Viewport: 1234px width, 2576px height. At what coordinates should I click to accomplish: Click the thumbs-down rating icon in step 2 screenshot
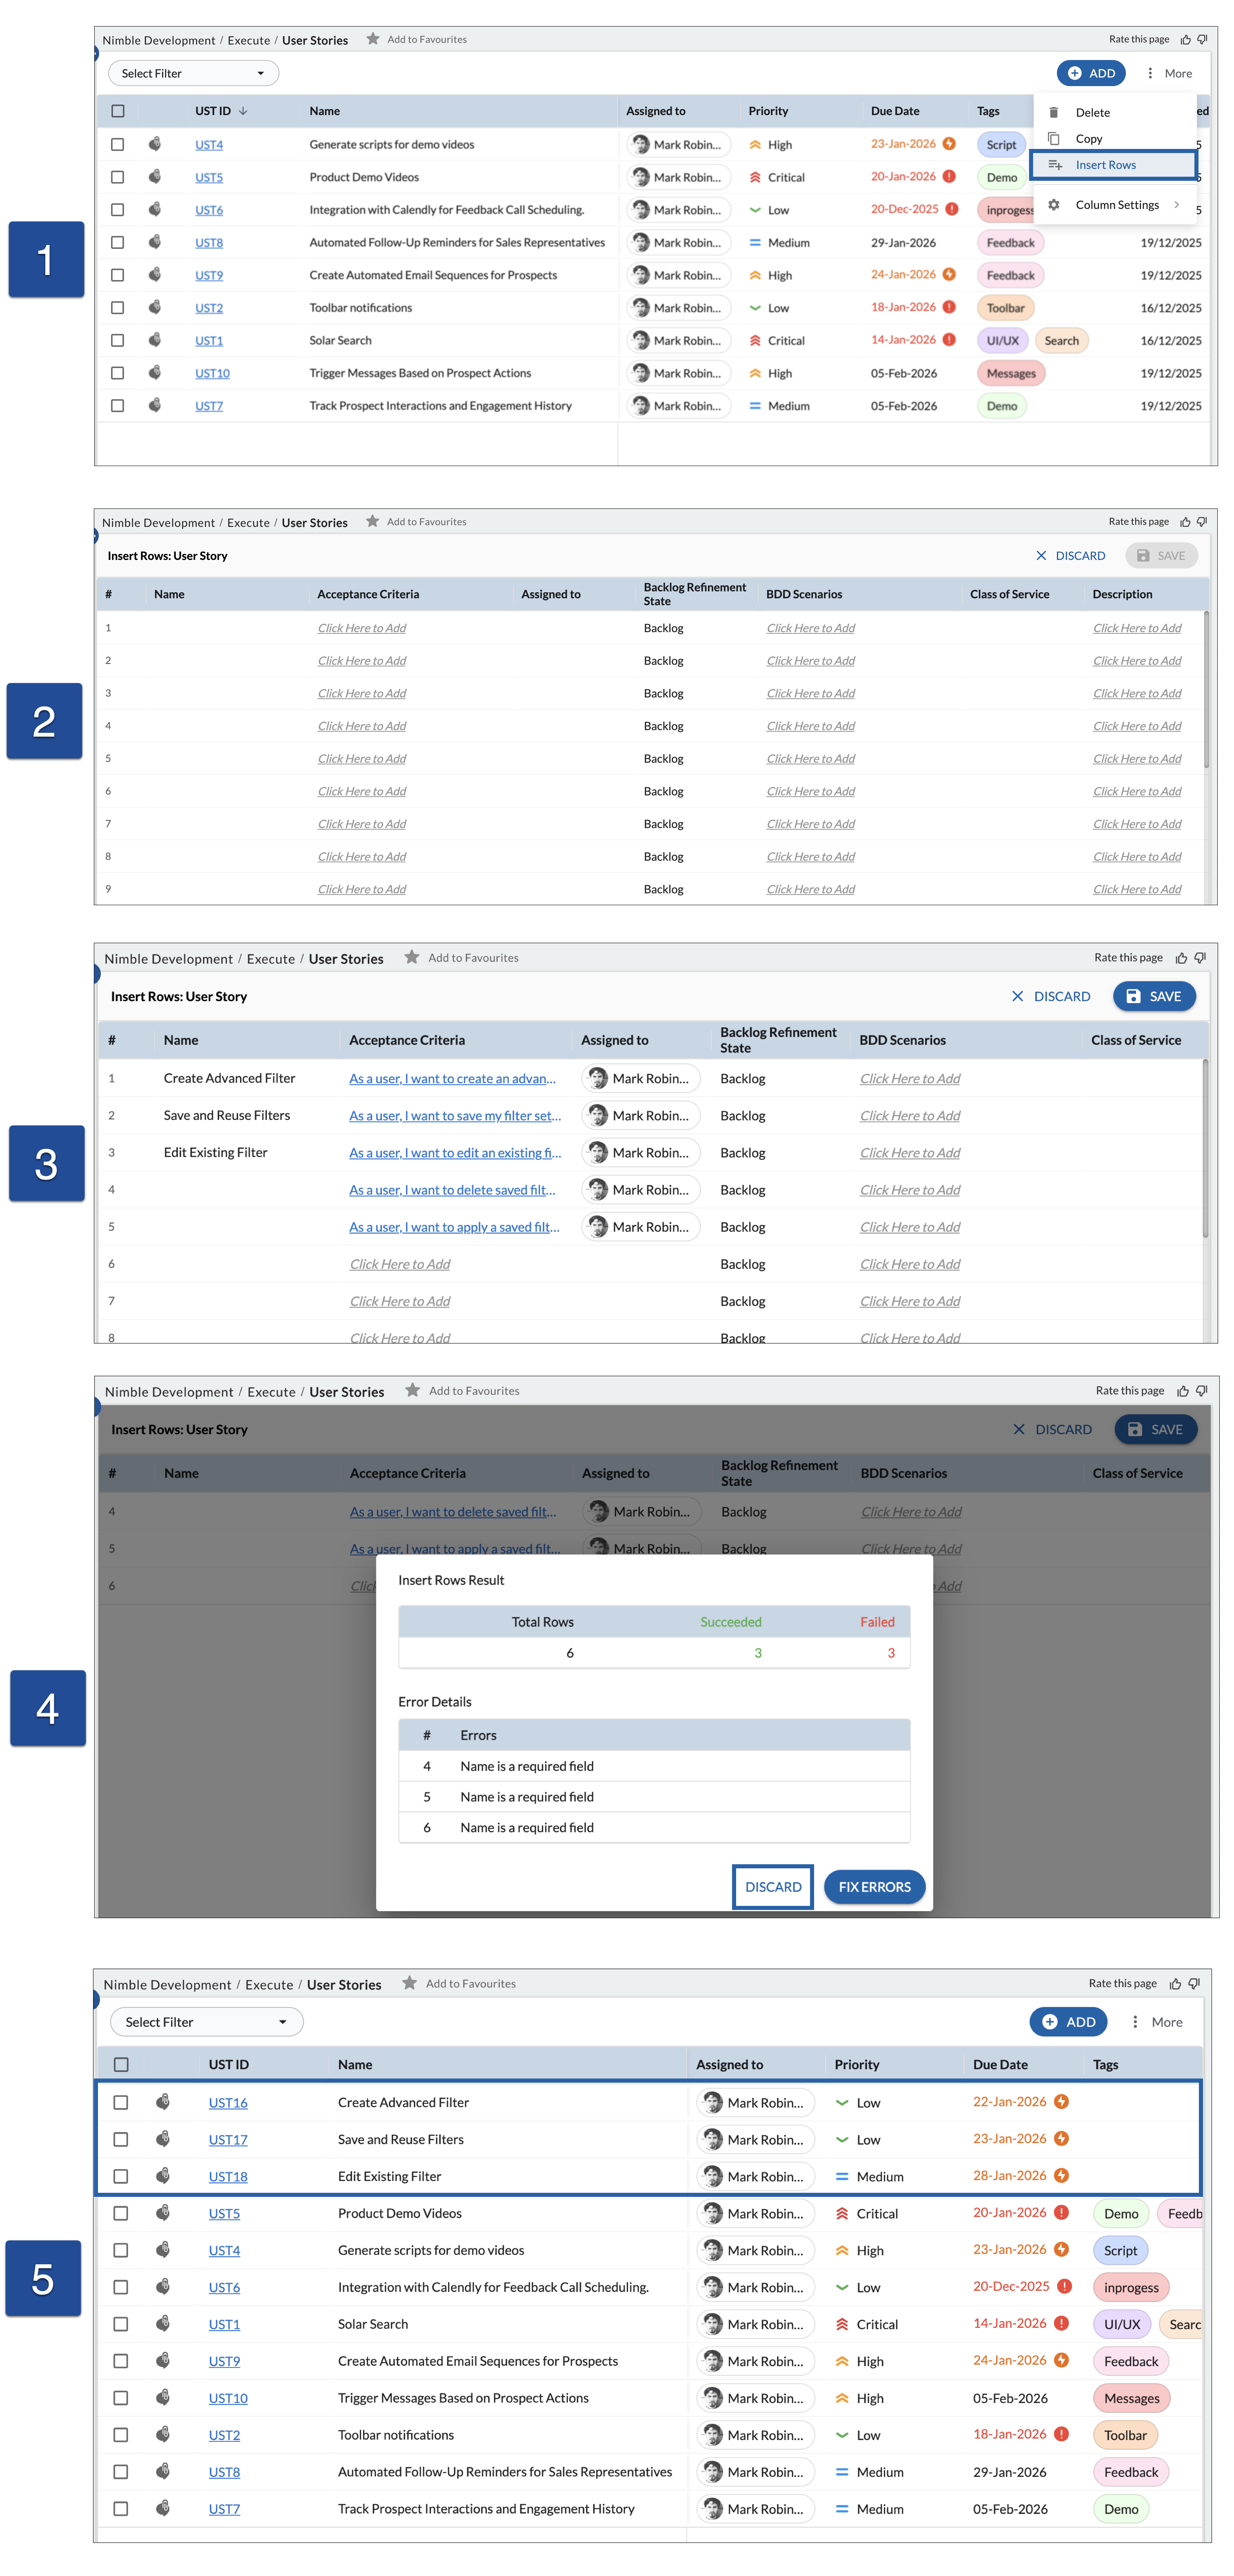click(x=1202, y=522)
